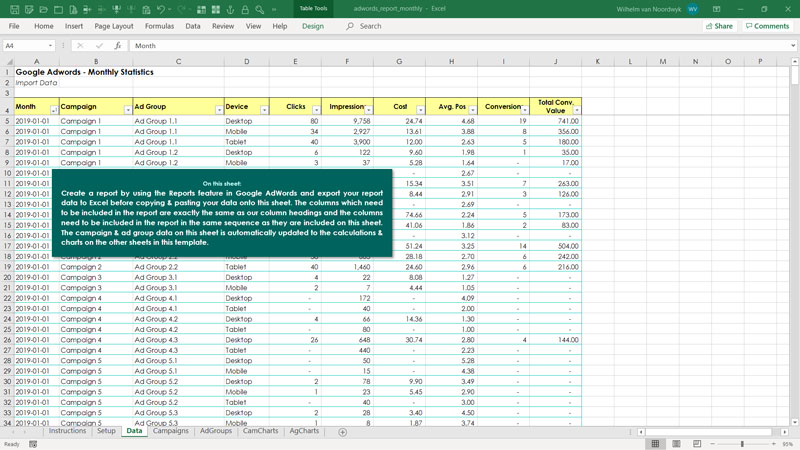Click the Search box in the ribbon
This screenshot has height=450, width=800.
click(370, 26)
